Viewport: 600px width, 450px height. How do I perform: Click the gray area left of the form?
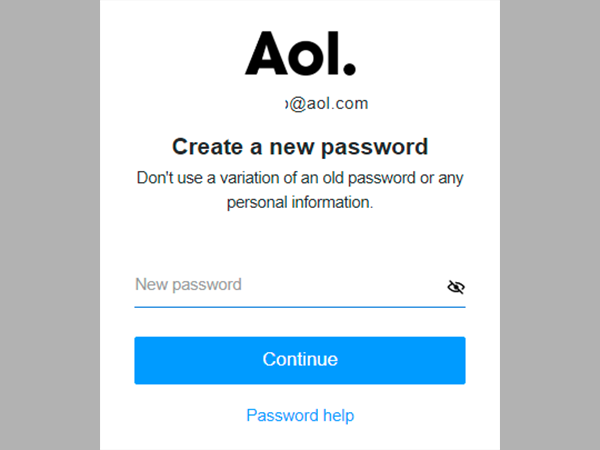pos(50,225)
